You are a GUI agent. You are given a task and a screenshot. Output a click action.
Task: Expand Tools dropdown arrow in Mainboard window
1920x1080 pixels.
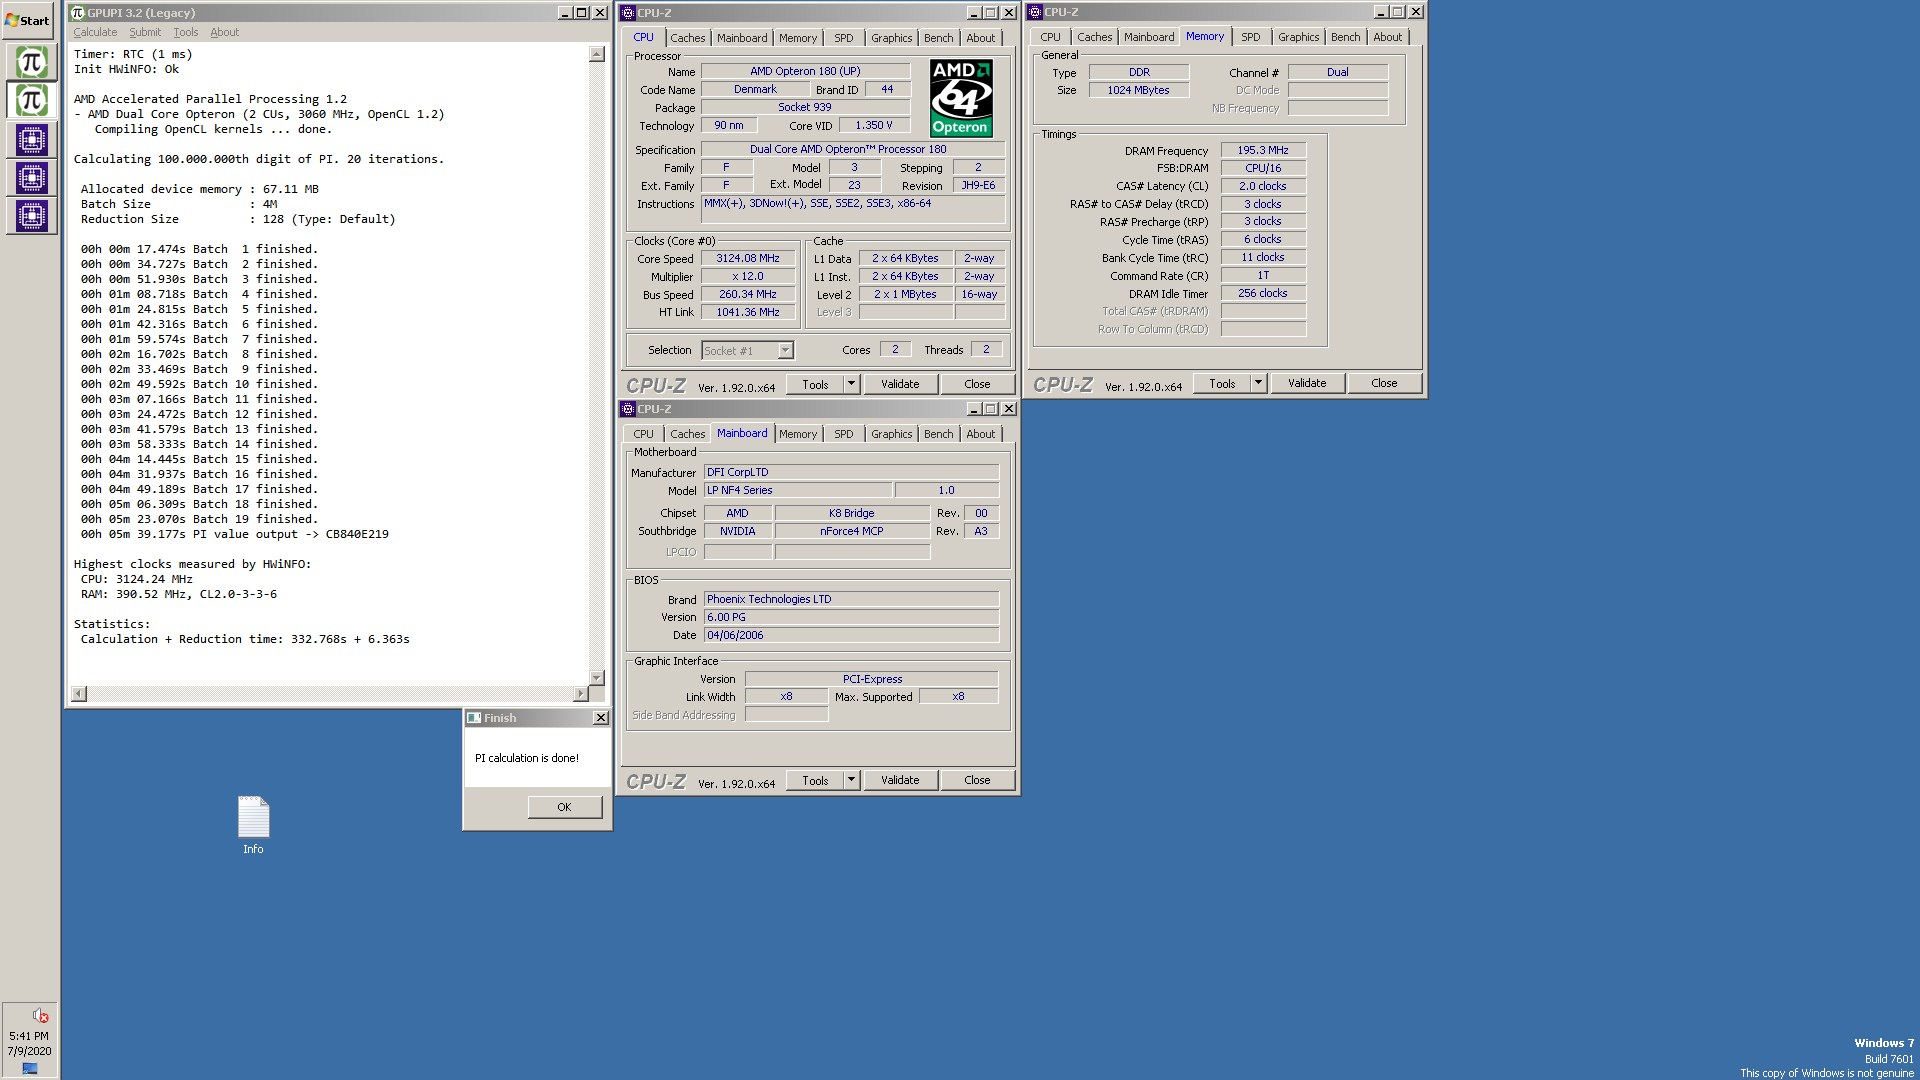851,780
